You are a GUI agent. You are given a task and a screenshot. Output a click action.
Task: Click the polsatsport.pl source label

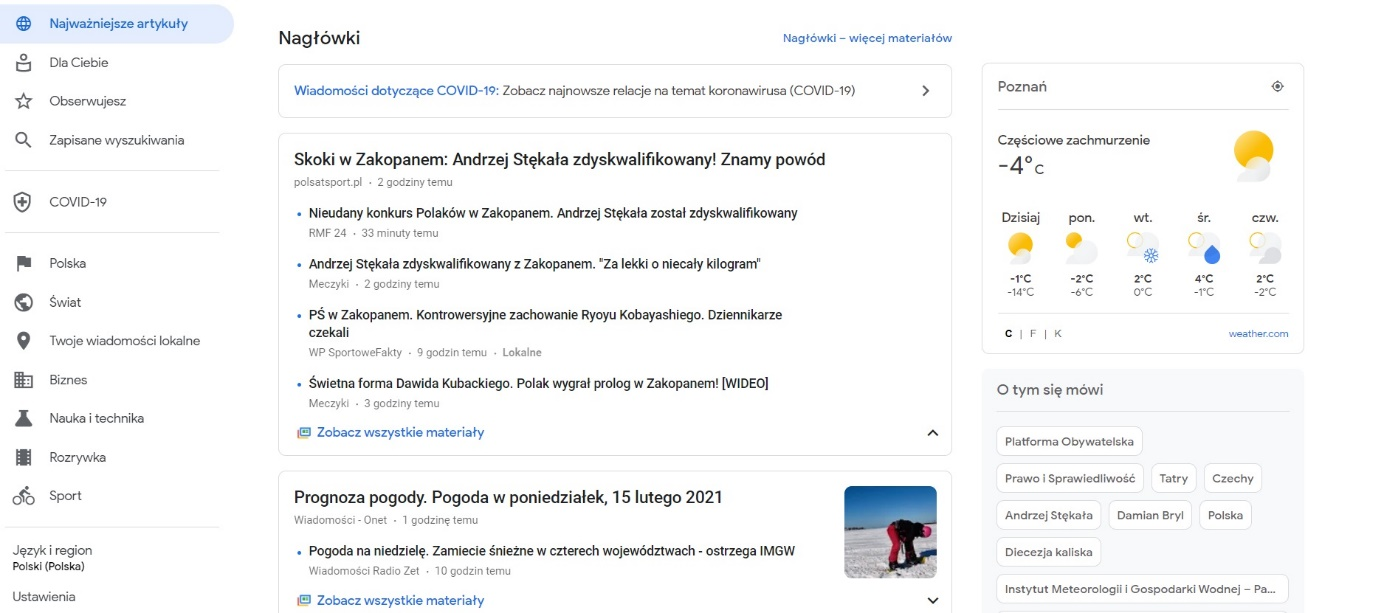point(328,183)
